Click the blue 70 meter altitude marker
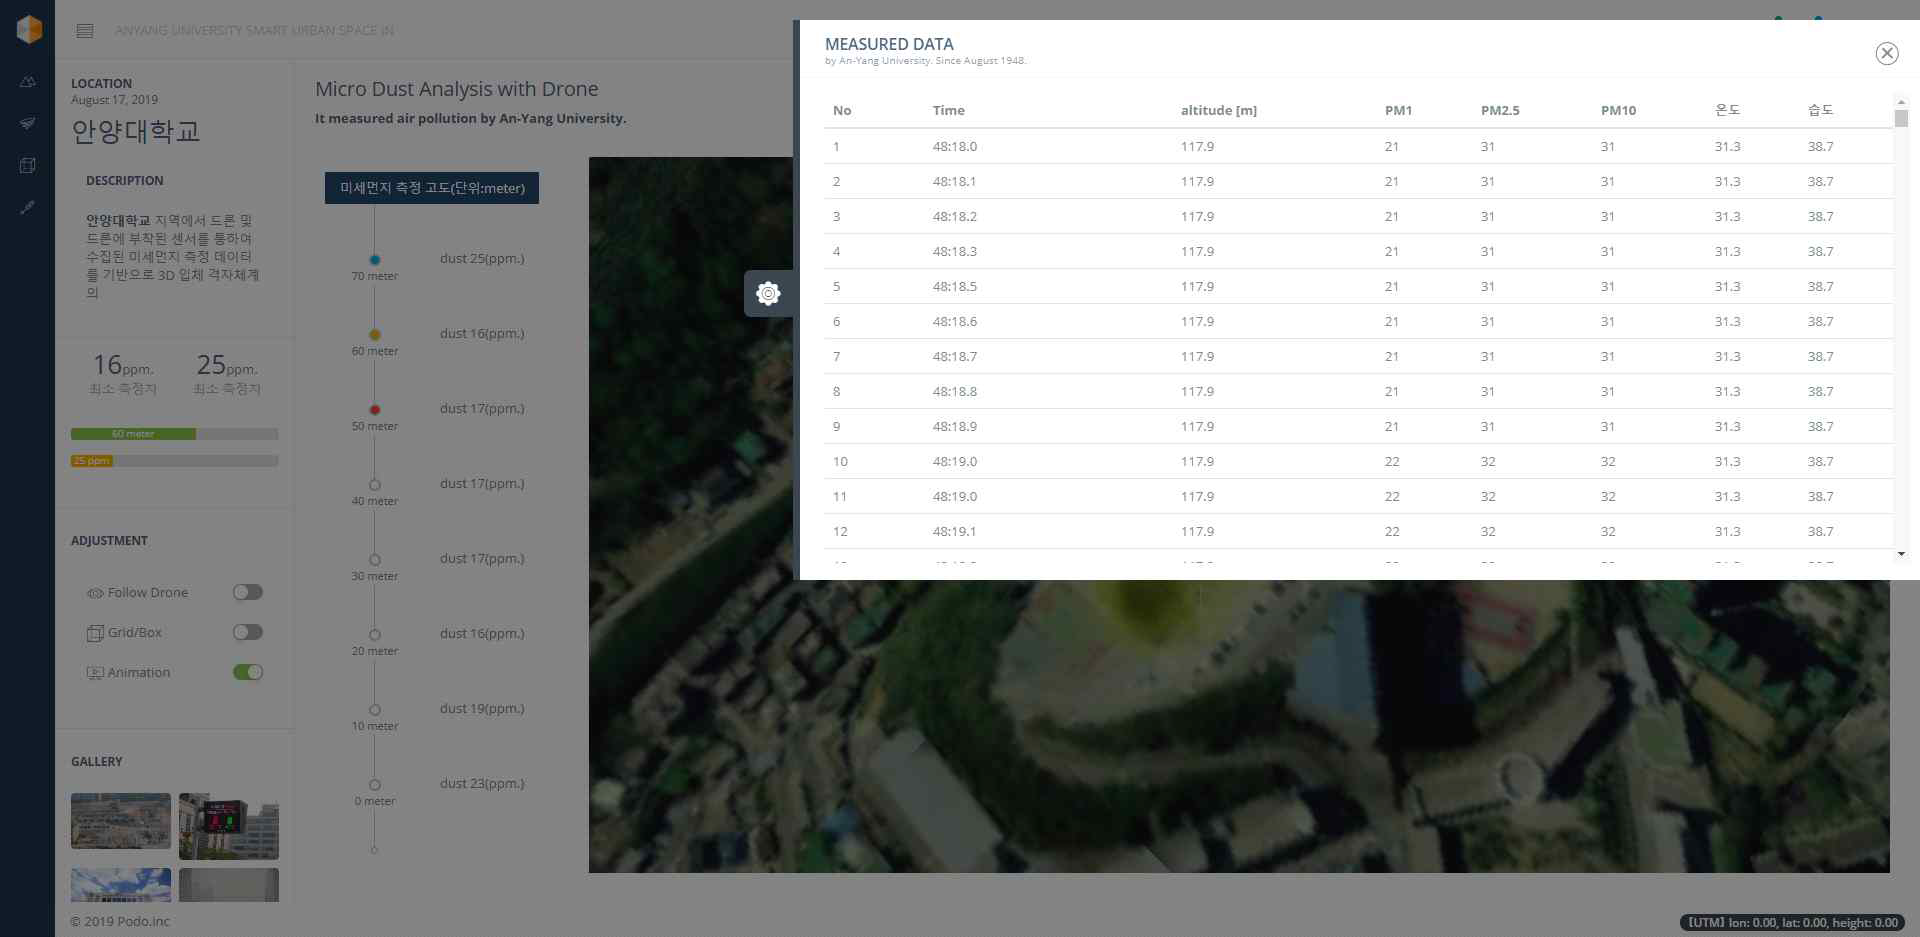 coord(375,260)
